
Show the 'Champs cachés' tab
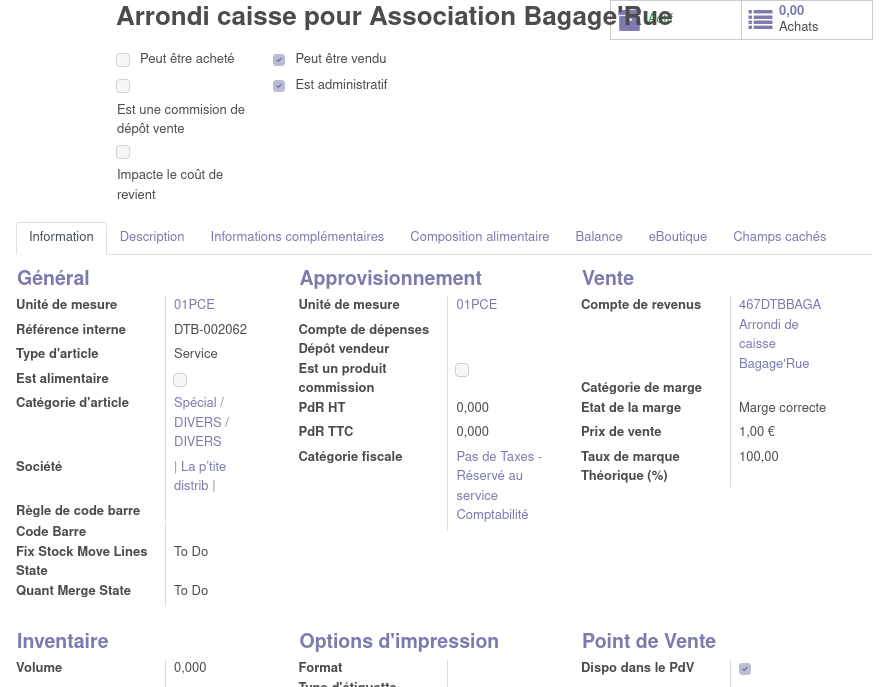click(779, 237)
